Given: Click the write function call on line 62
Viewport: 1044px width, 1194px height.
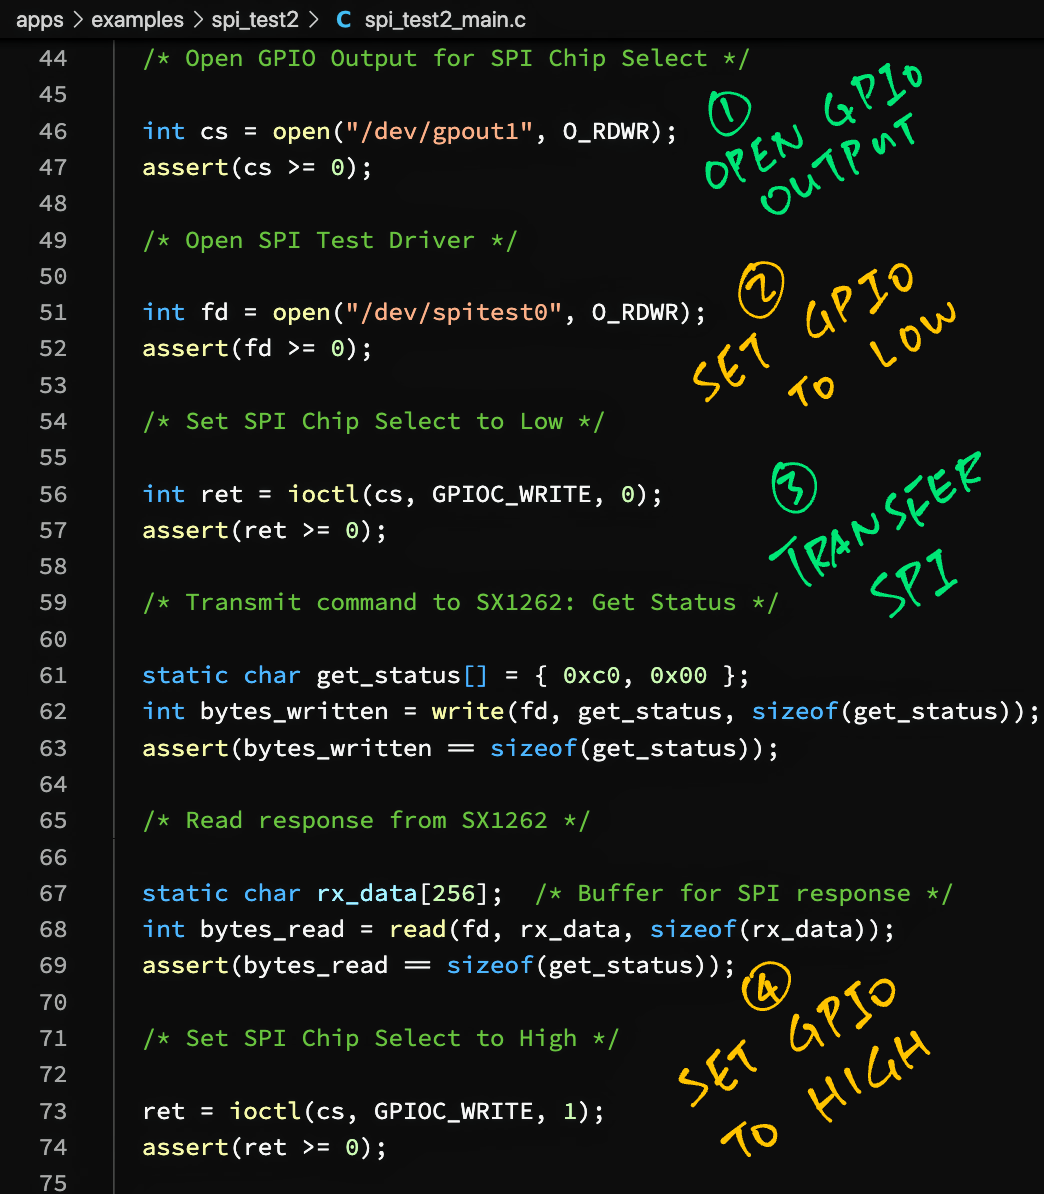Looking at the screenshot, I should coord(468,711).
